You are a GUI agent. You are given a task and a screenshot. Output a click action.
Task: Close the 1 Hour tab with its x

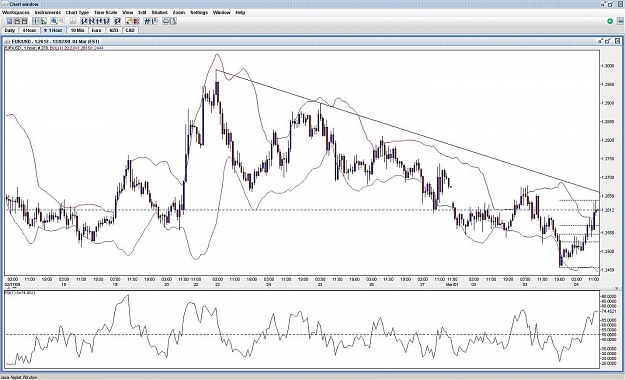[x=46, y=30]
